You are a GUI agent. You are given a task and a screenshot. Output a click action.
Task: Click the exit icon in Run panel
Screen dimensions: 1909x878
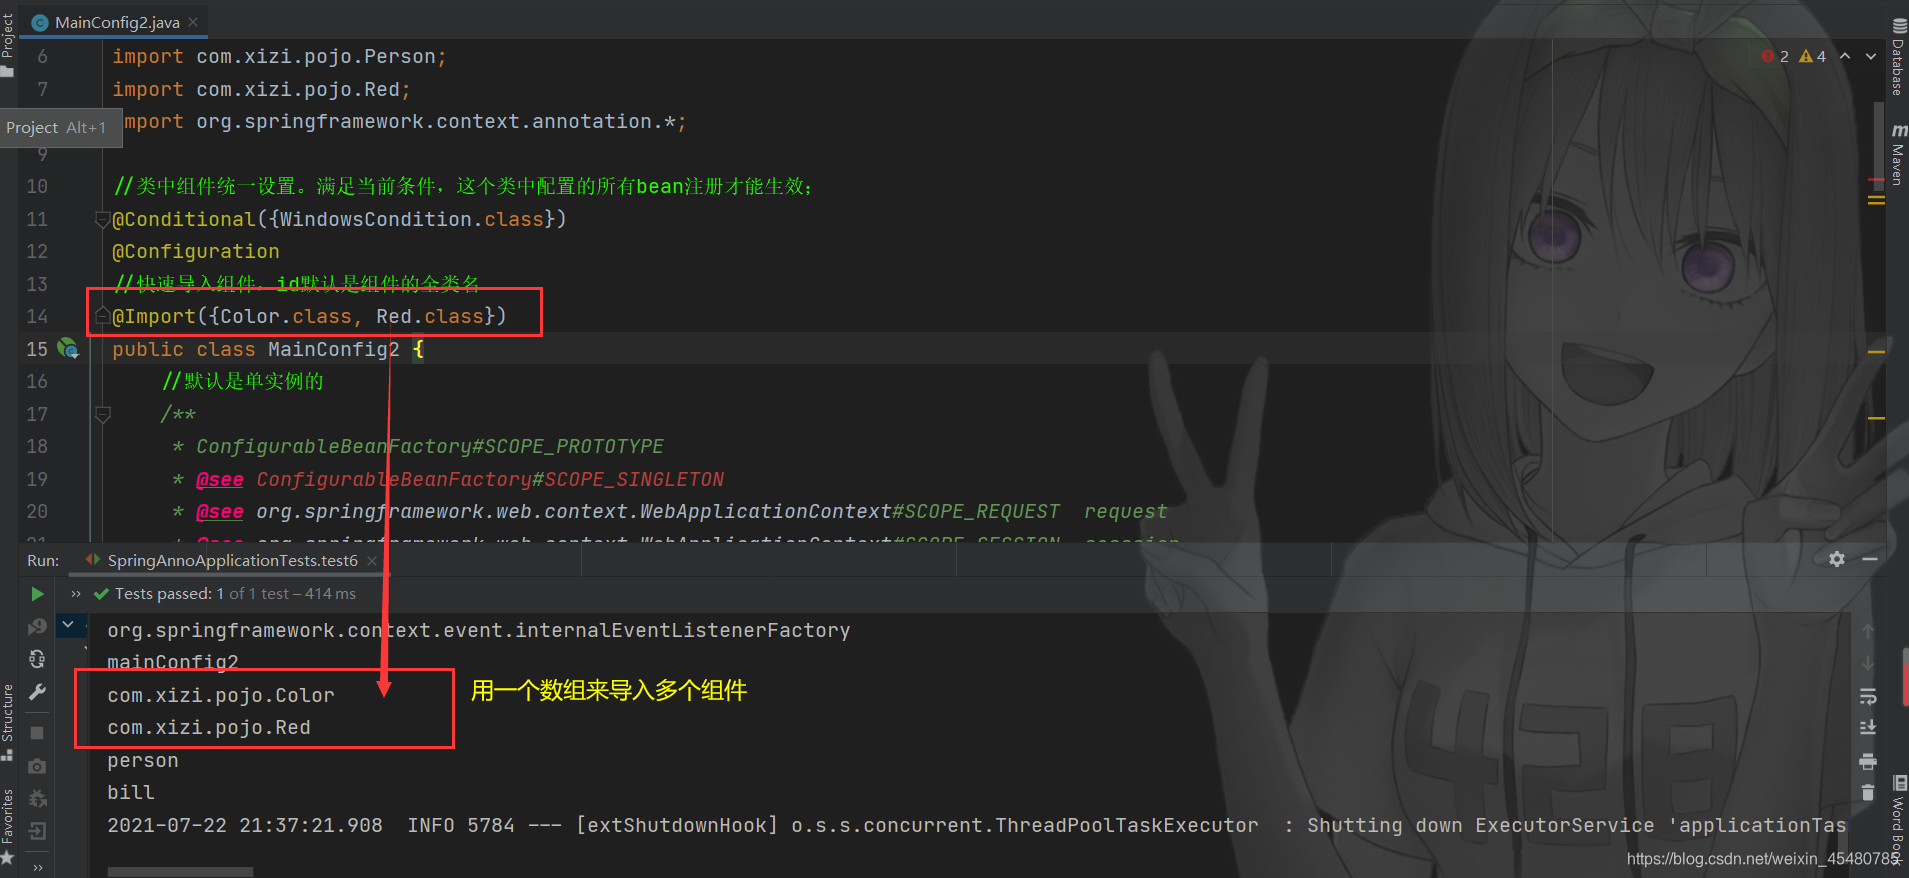37,831
